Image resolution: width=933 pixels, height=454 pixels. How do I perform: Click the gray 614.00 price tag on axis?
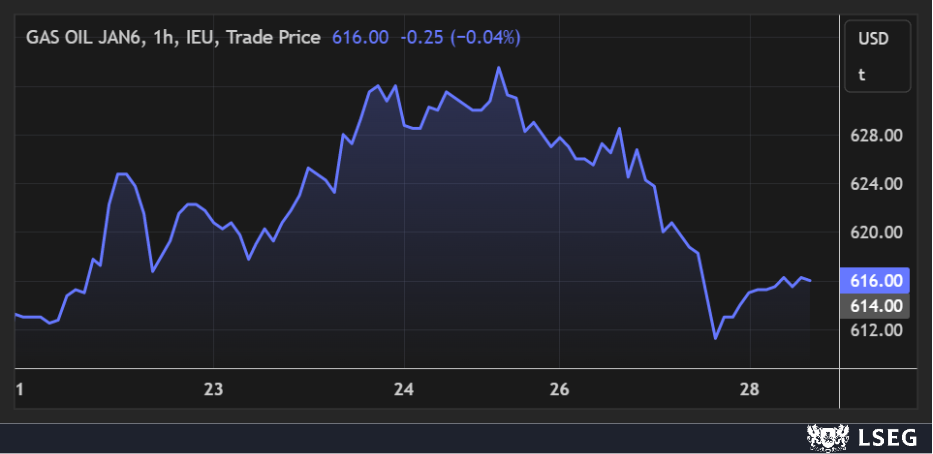877,306
